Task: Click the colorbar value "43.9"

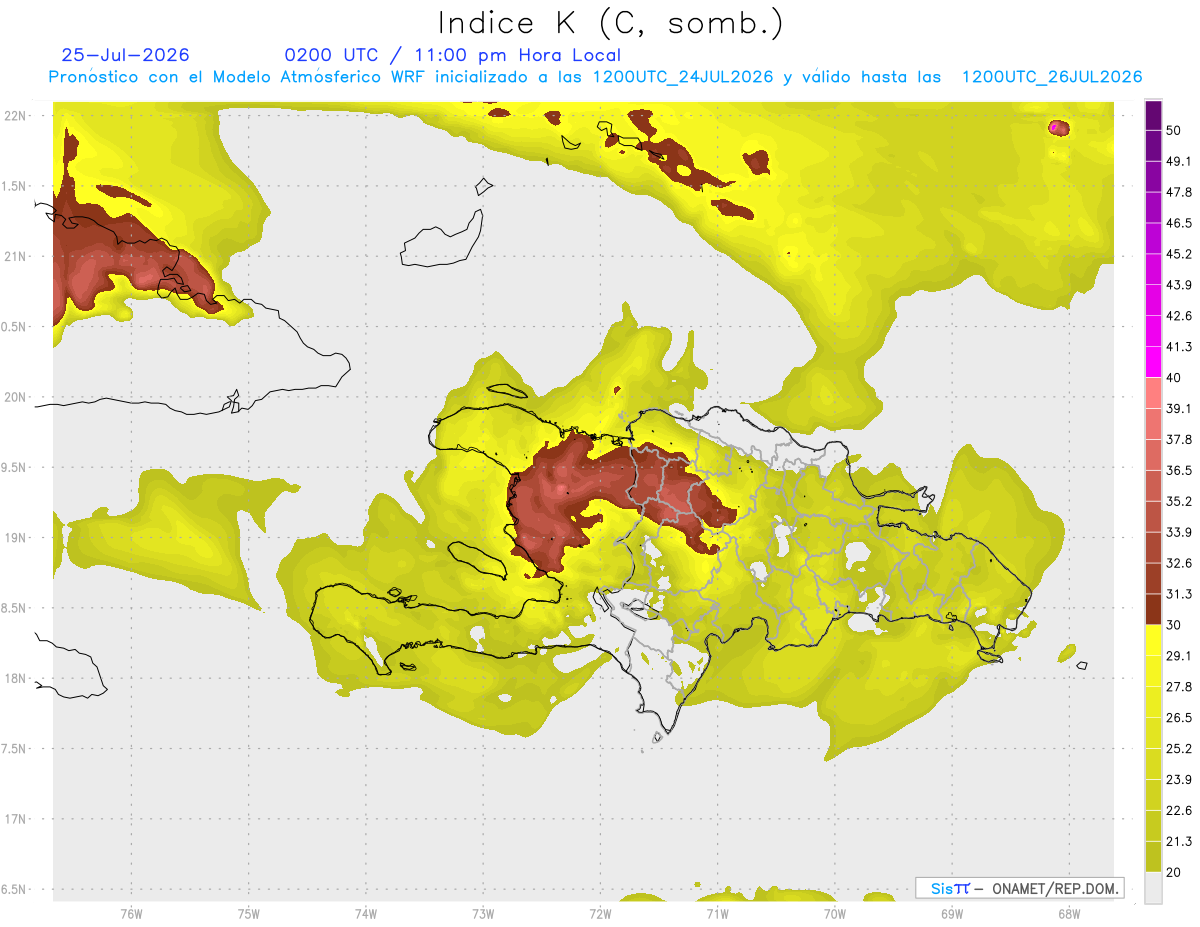Action: pyautogui.click(x=1179, y=285)
